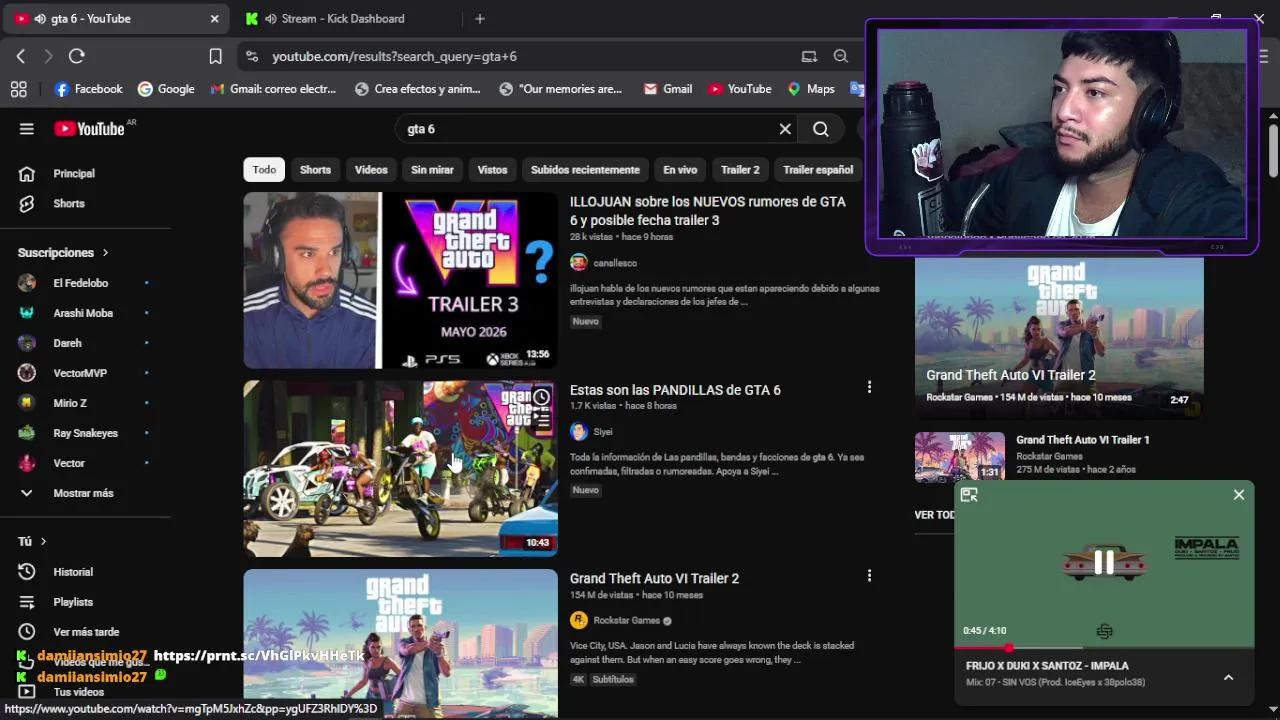Screen dimensions: 1280x720
Task: Switch to Stream - Kick Dashboard tab
Action: [x=343, y=18]
